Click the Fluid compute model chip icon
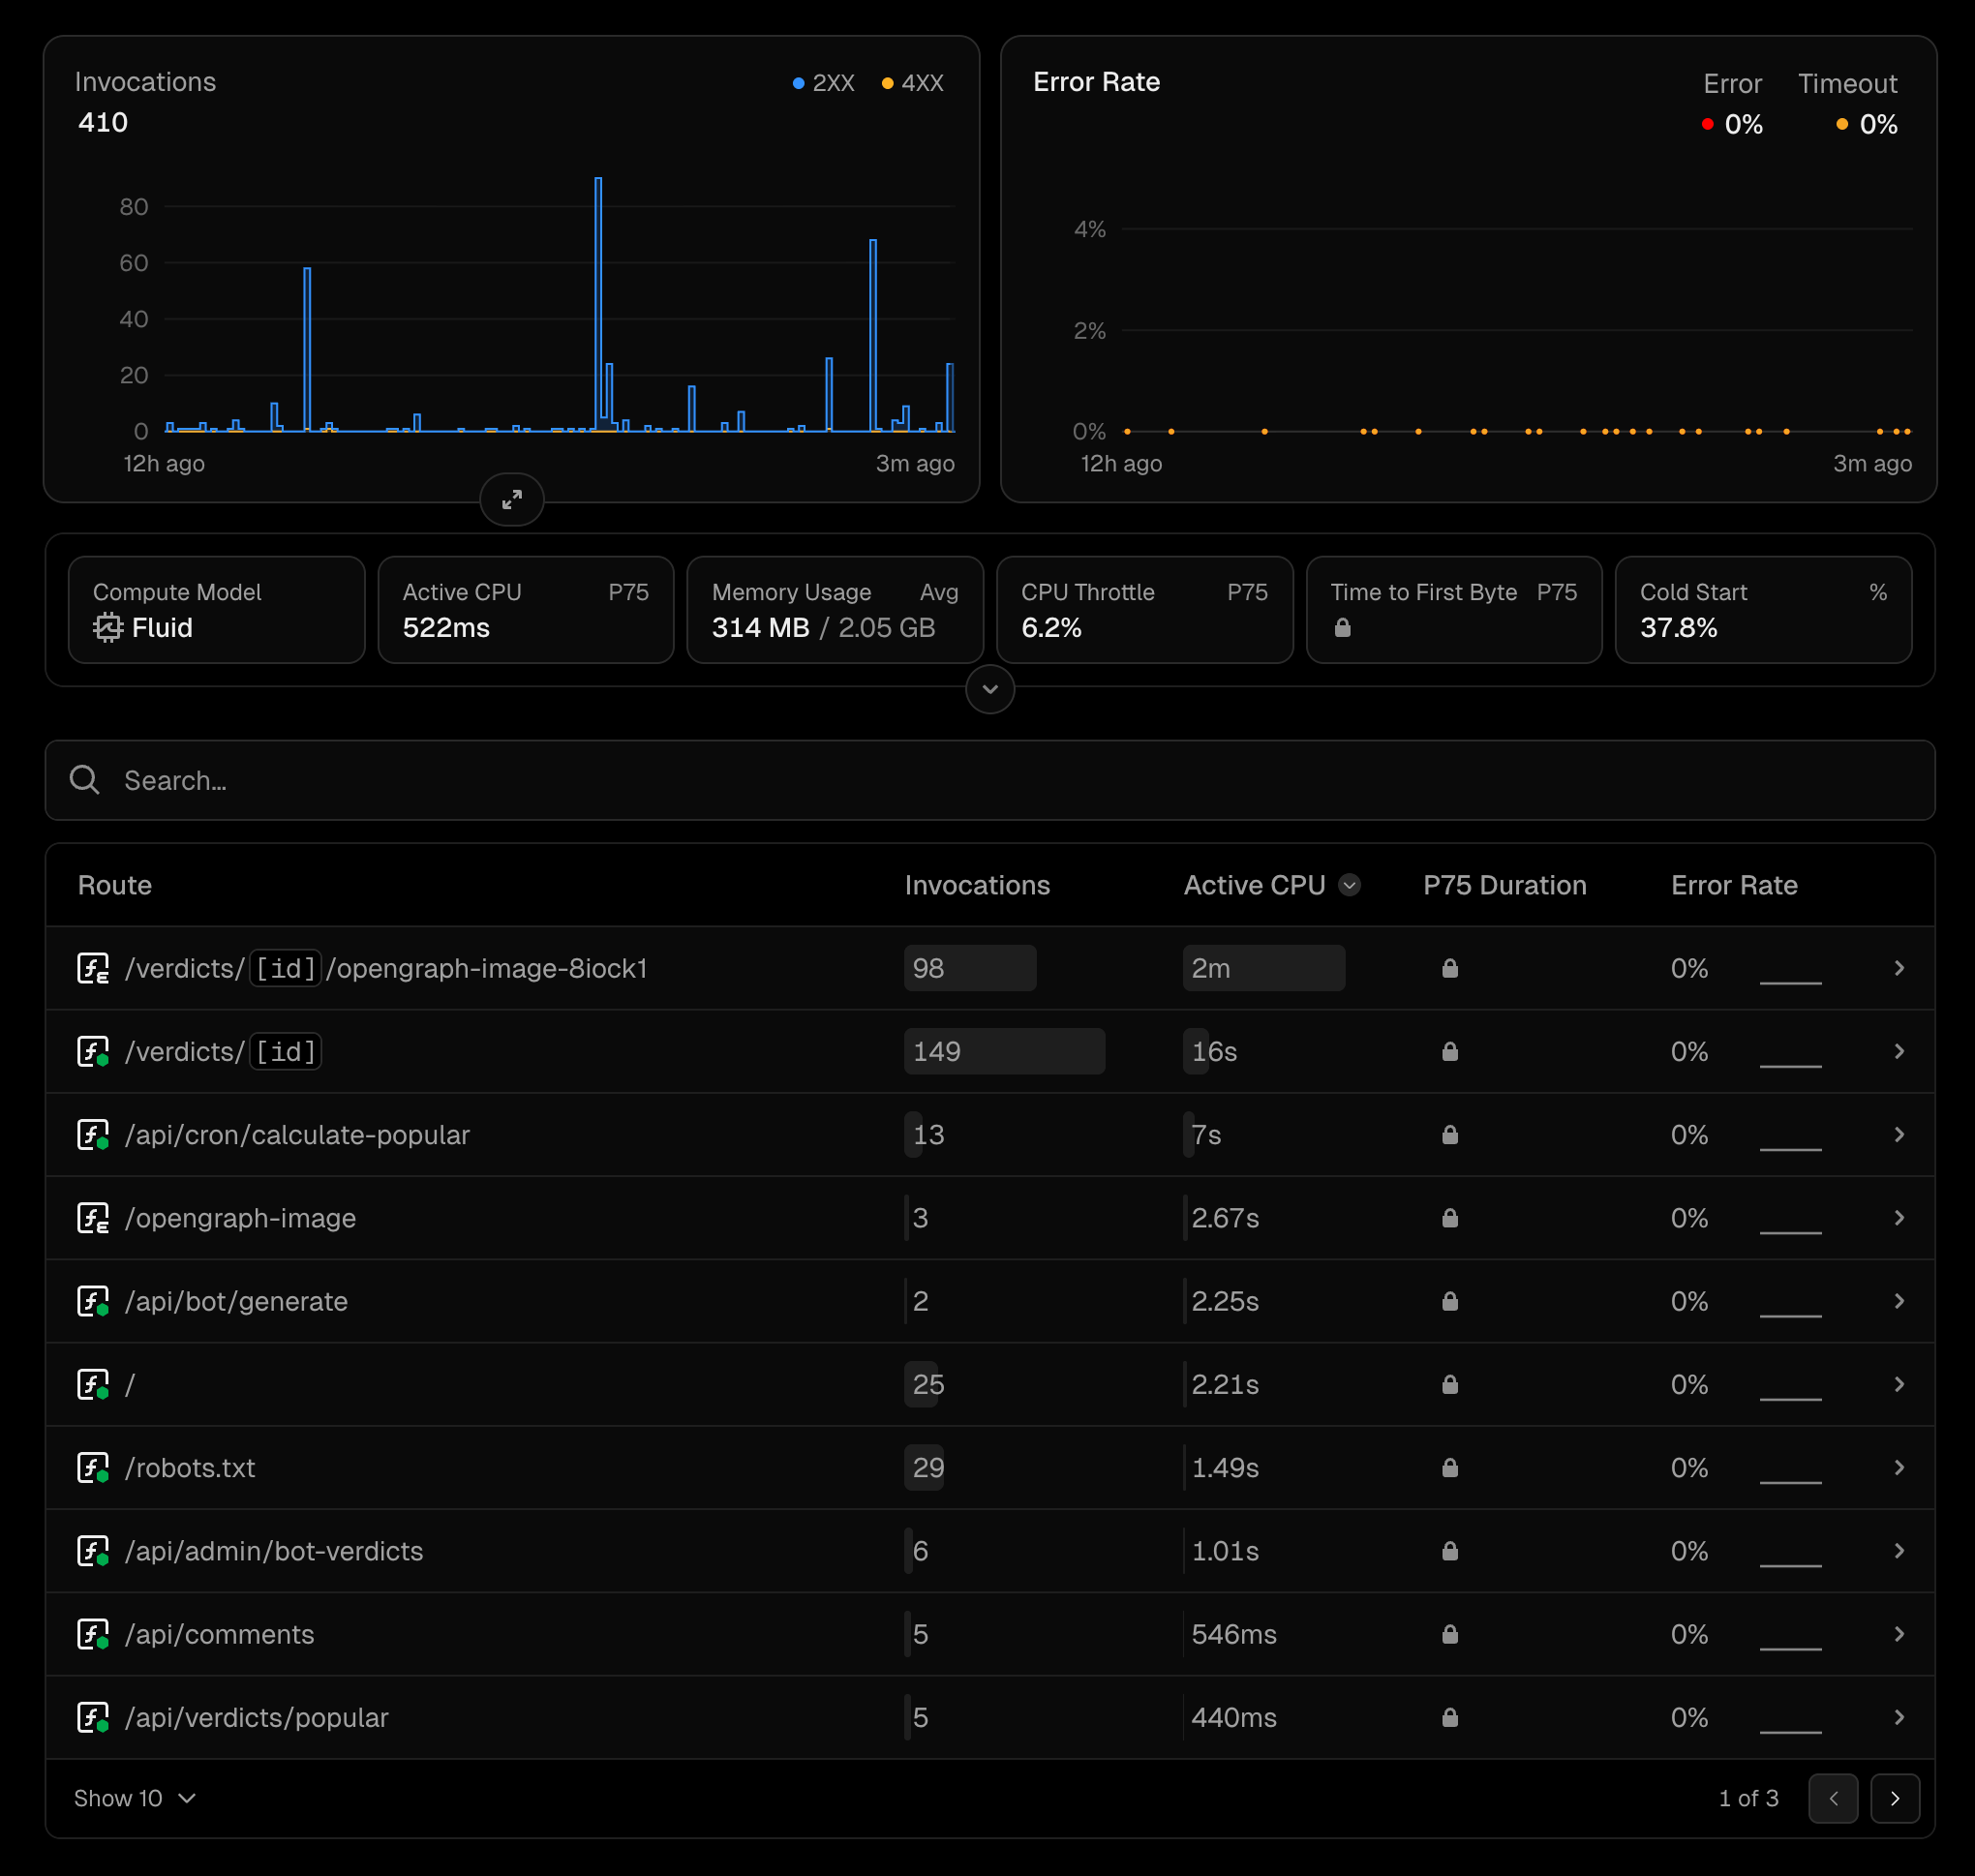Viewport: 1975px width, 1876px height. pyautogui.click(x=107, y=628)
